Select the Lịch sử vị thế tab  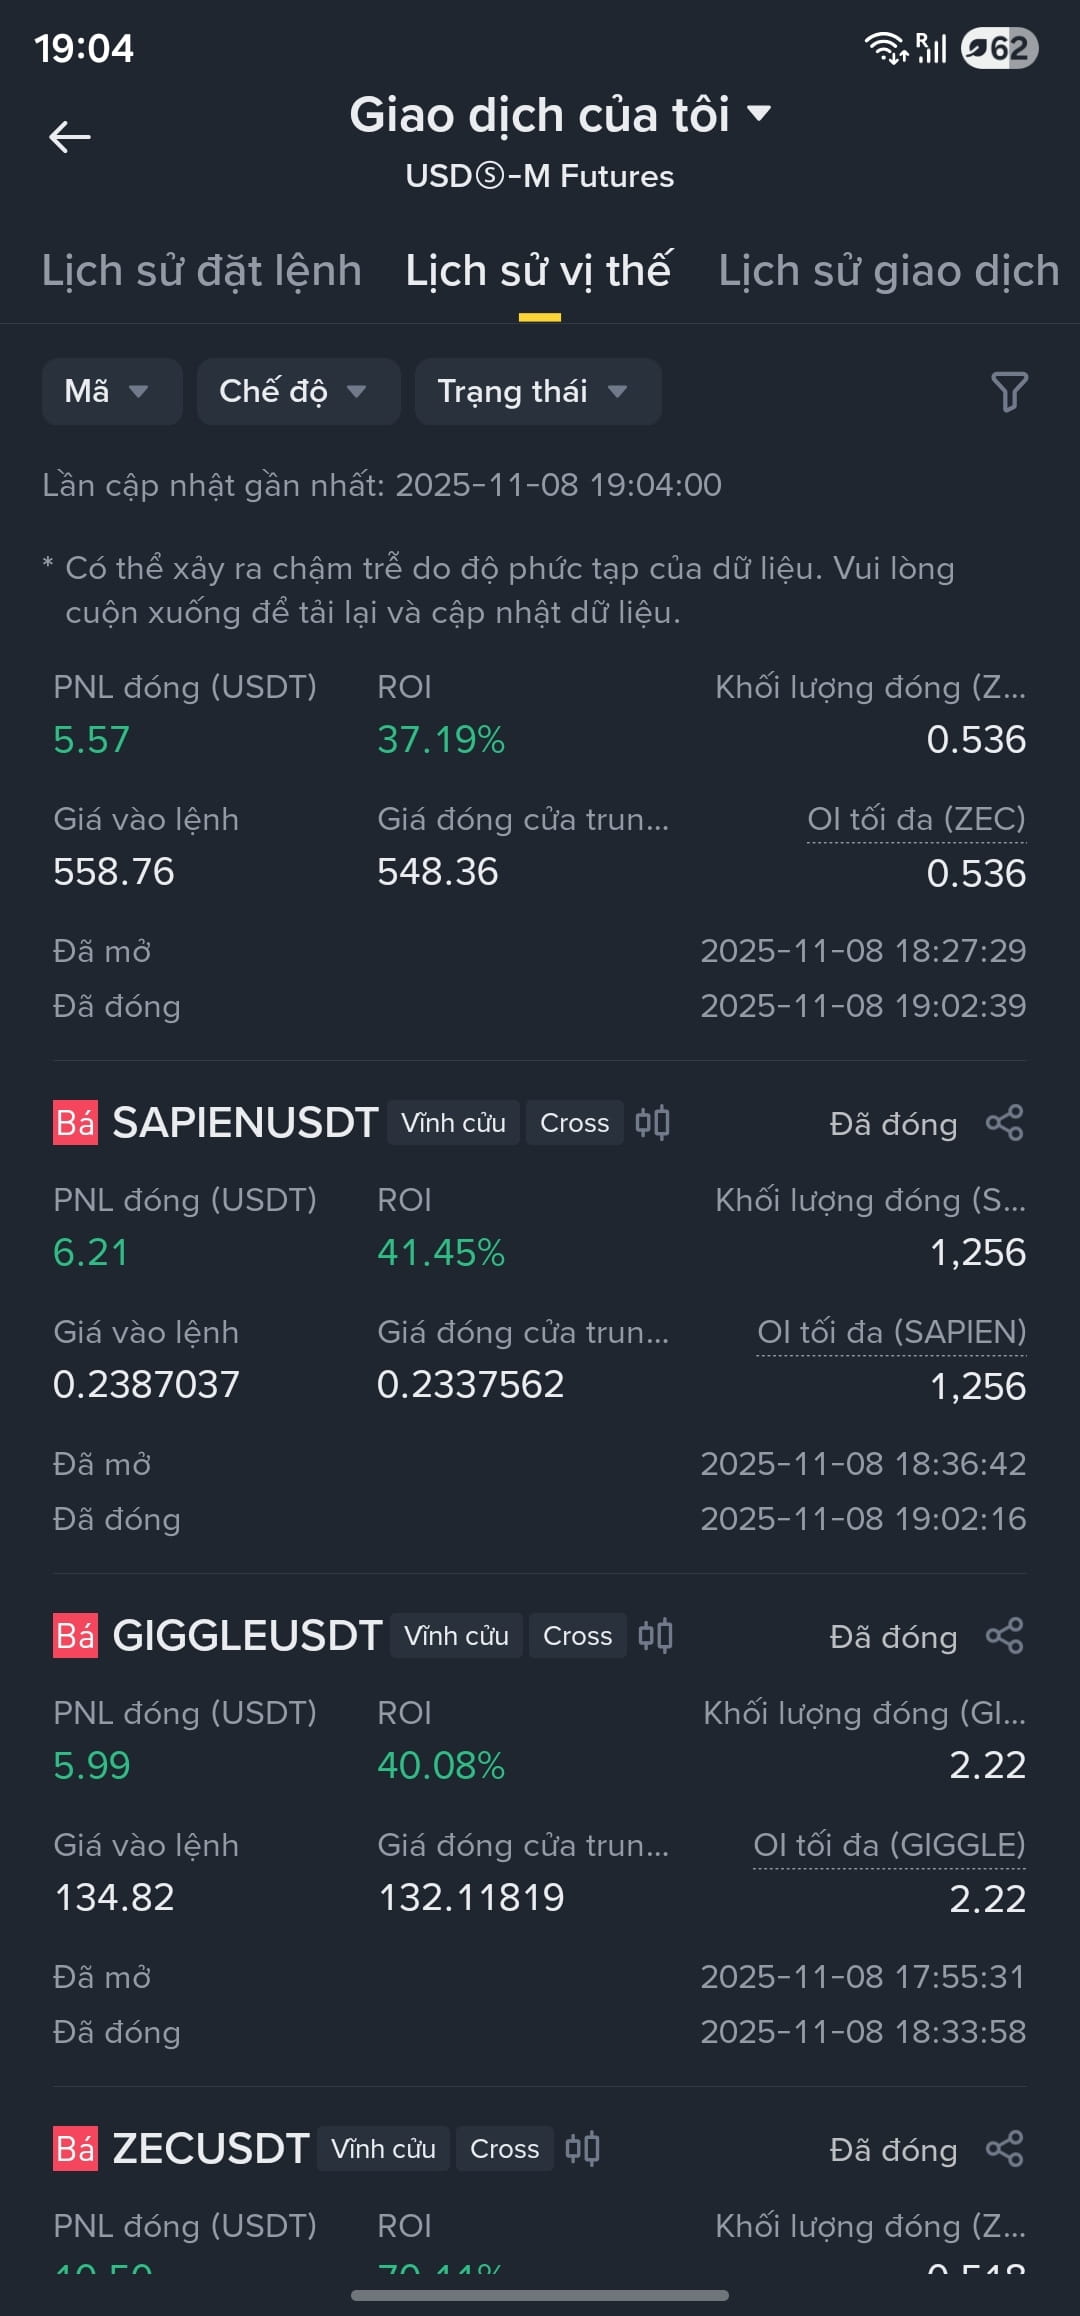(538, 271)
